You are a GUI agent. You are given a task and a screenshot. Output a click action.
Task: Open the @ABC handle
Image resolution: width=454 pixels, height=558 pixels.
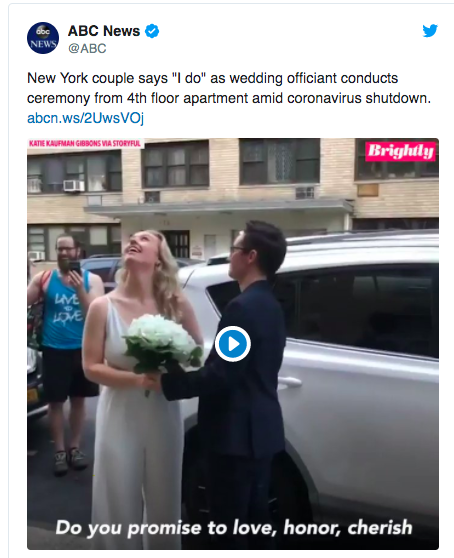click(x=87, y=48)
